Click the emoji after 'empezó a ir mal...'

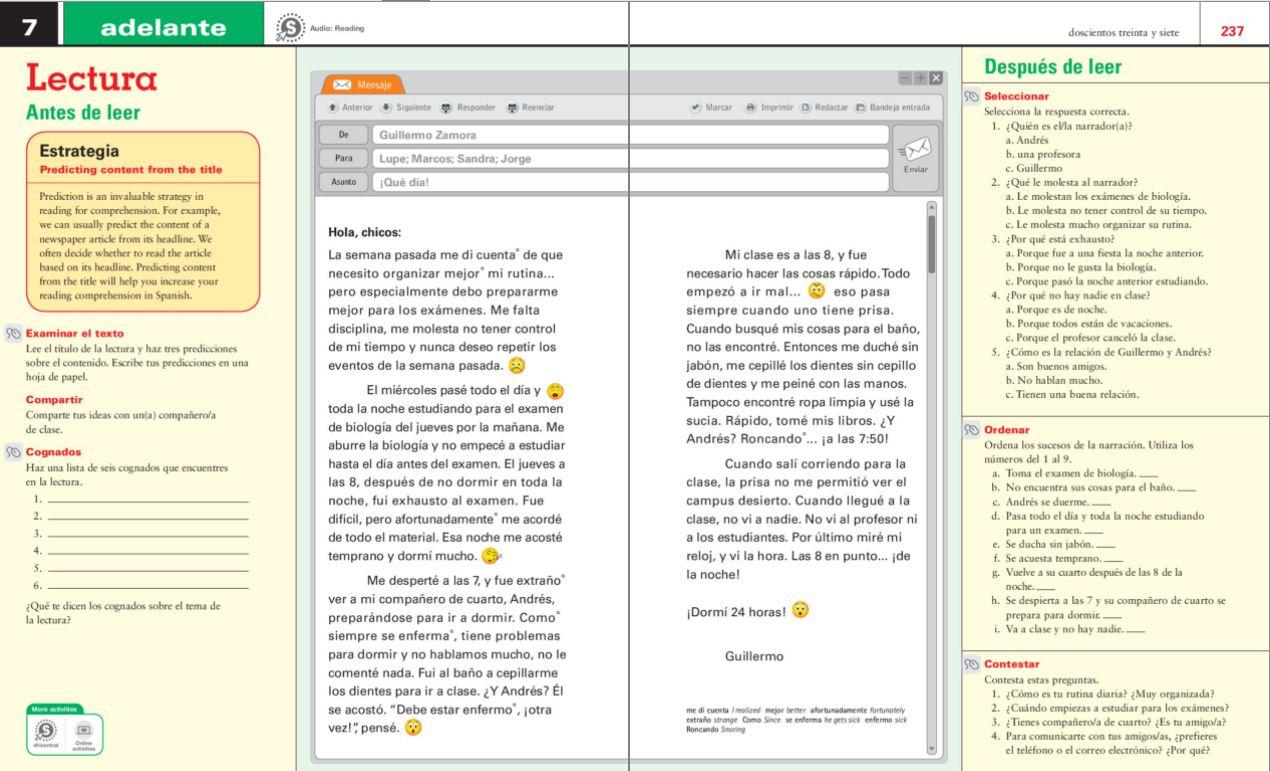817,292
